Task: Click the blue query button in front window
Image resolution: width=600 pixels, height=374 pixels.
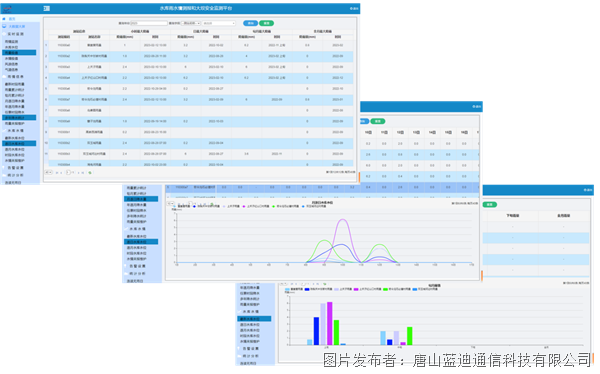Action: click(251, 23)
